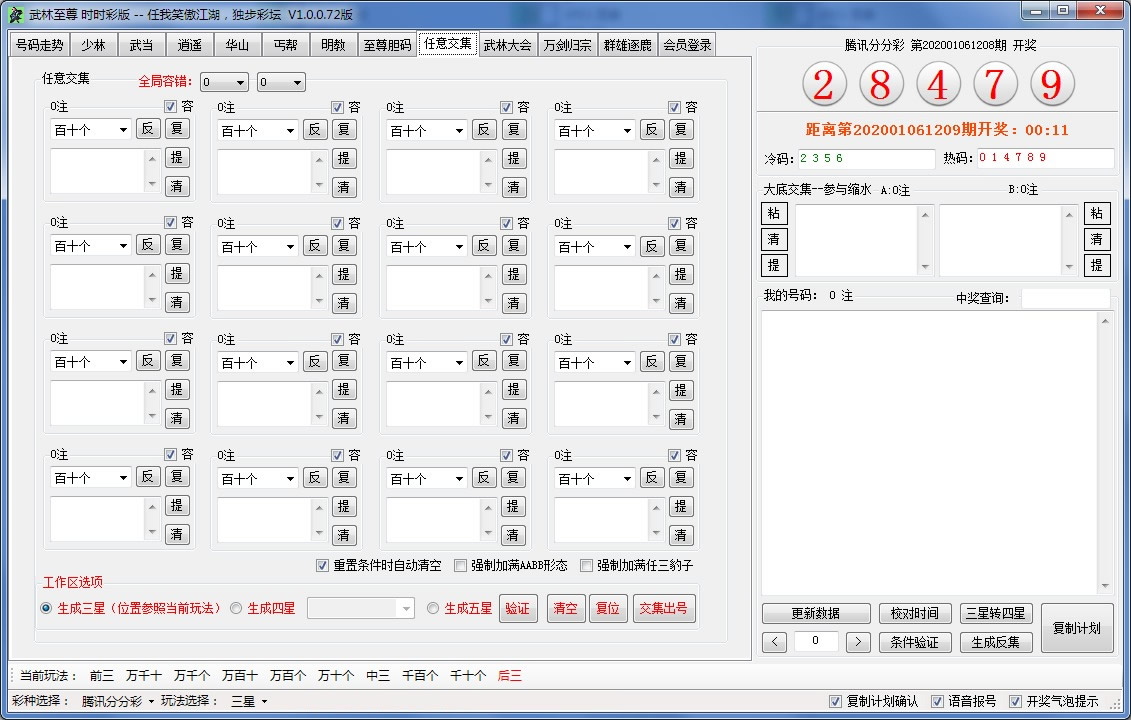The width and height of the screenshot is (1131, 720).
Task: Enable the 强制加满AABB形态 checkbox
Action: 461,565
